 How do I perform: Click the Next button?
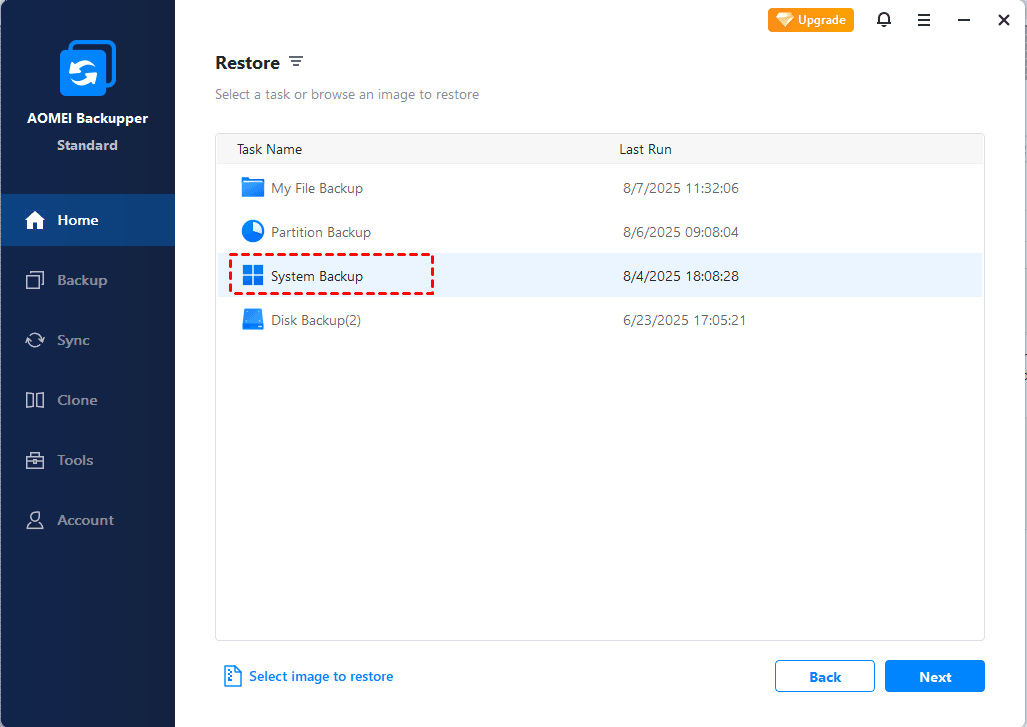[x=934, y=677]
